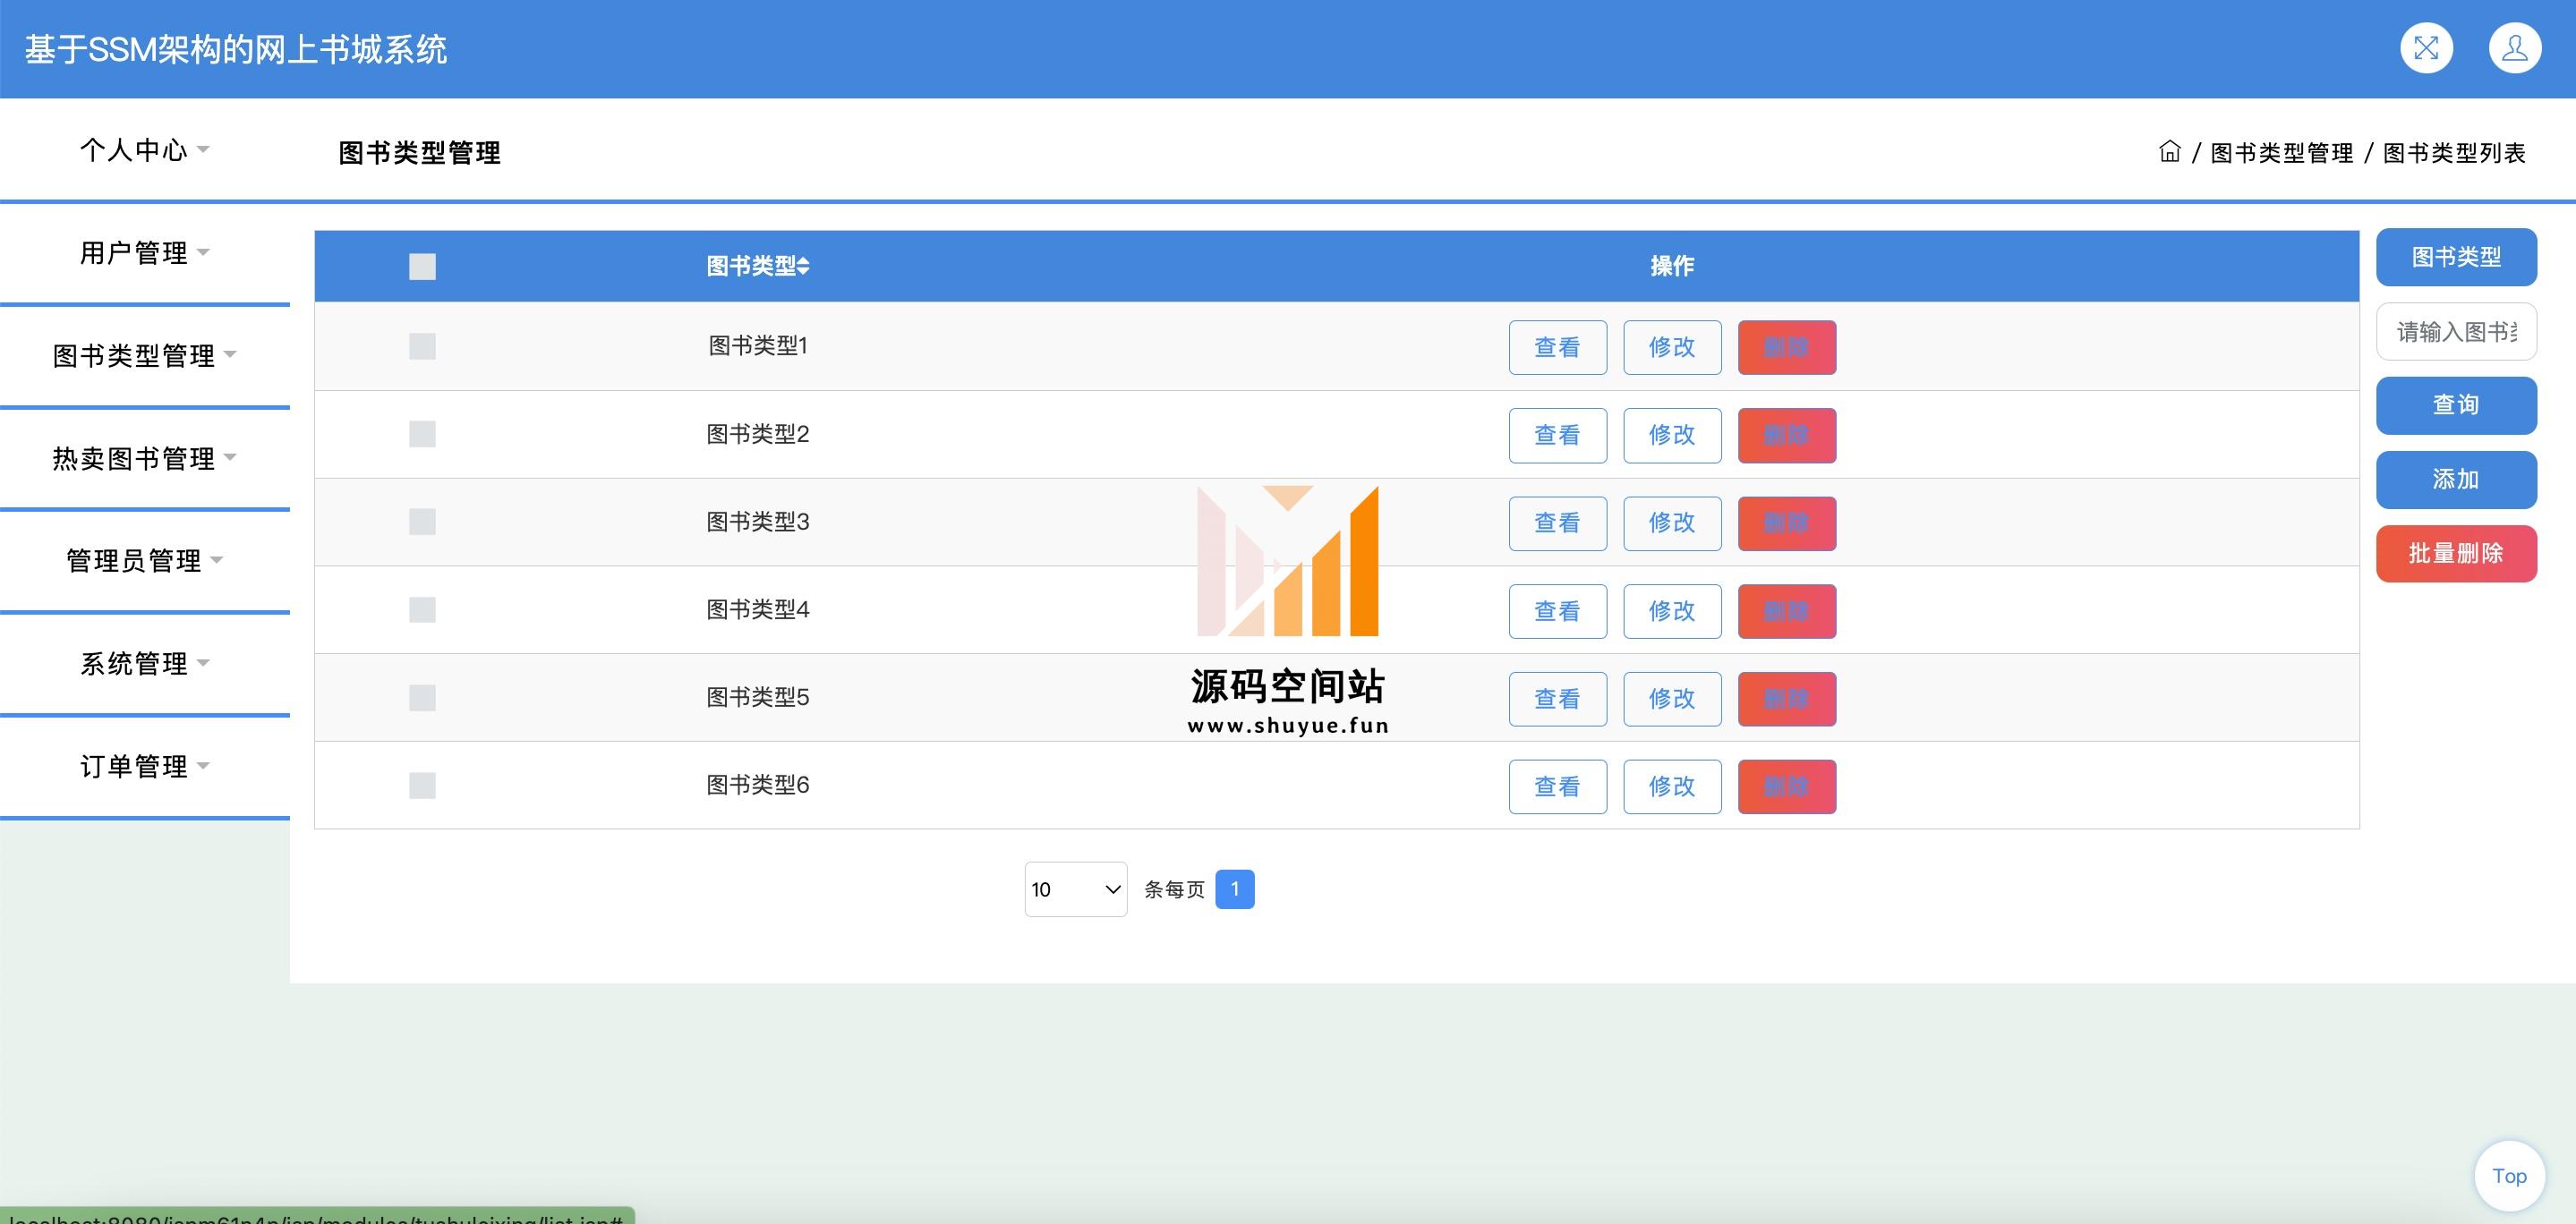Click the blue 图书类型 label button
The image size is (2576, 1224).
2456,257
